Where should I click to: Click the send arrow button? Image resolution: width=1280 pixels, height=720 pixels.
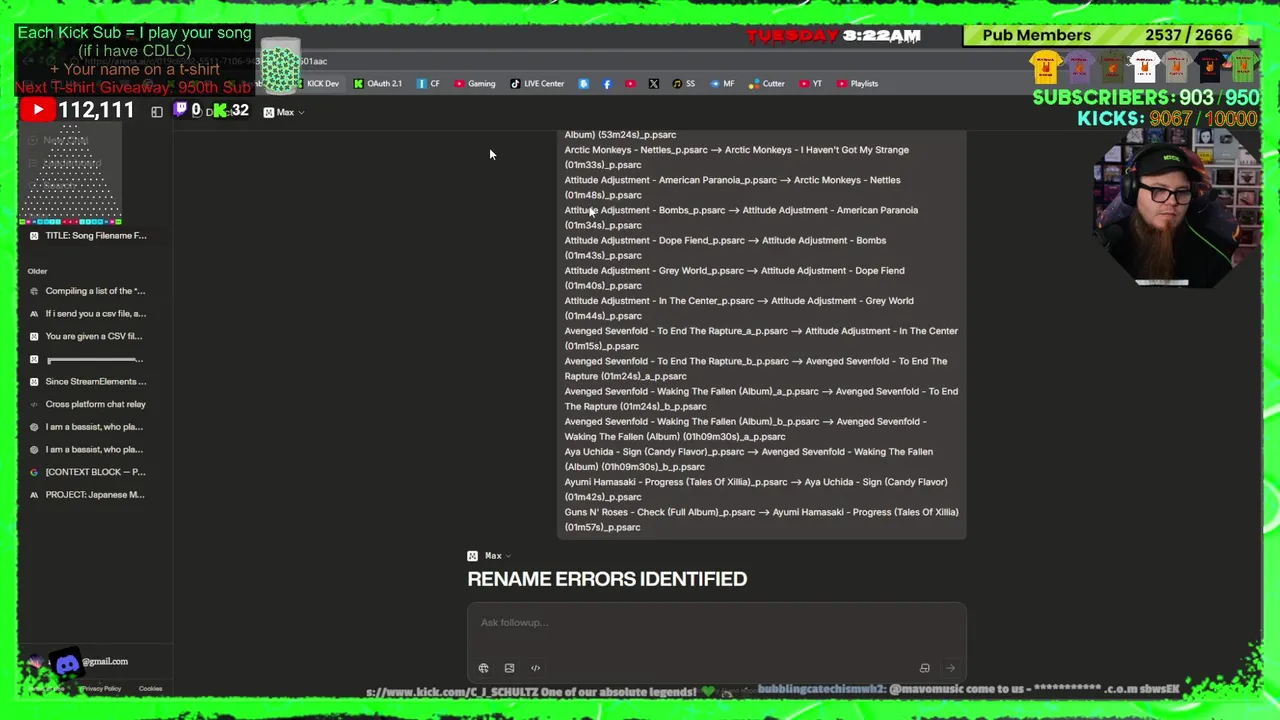coord(950,668)
